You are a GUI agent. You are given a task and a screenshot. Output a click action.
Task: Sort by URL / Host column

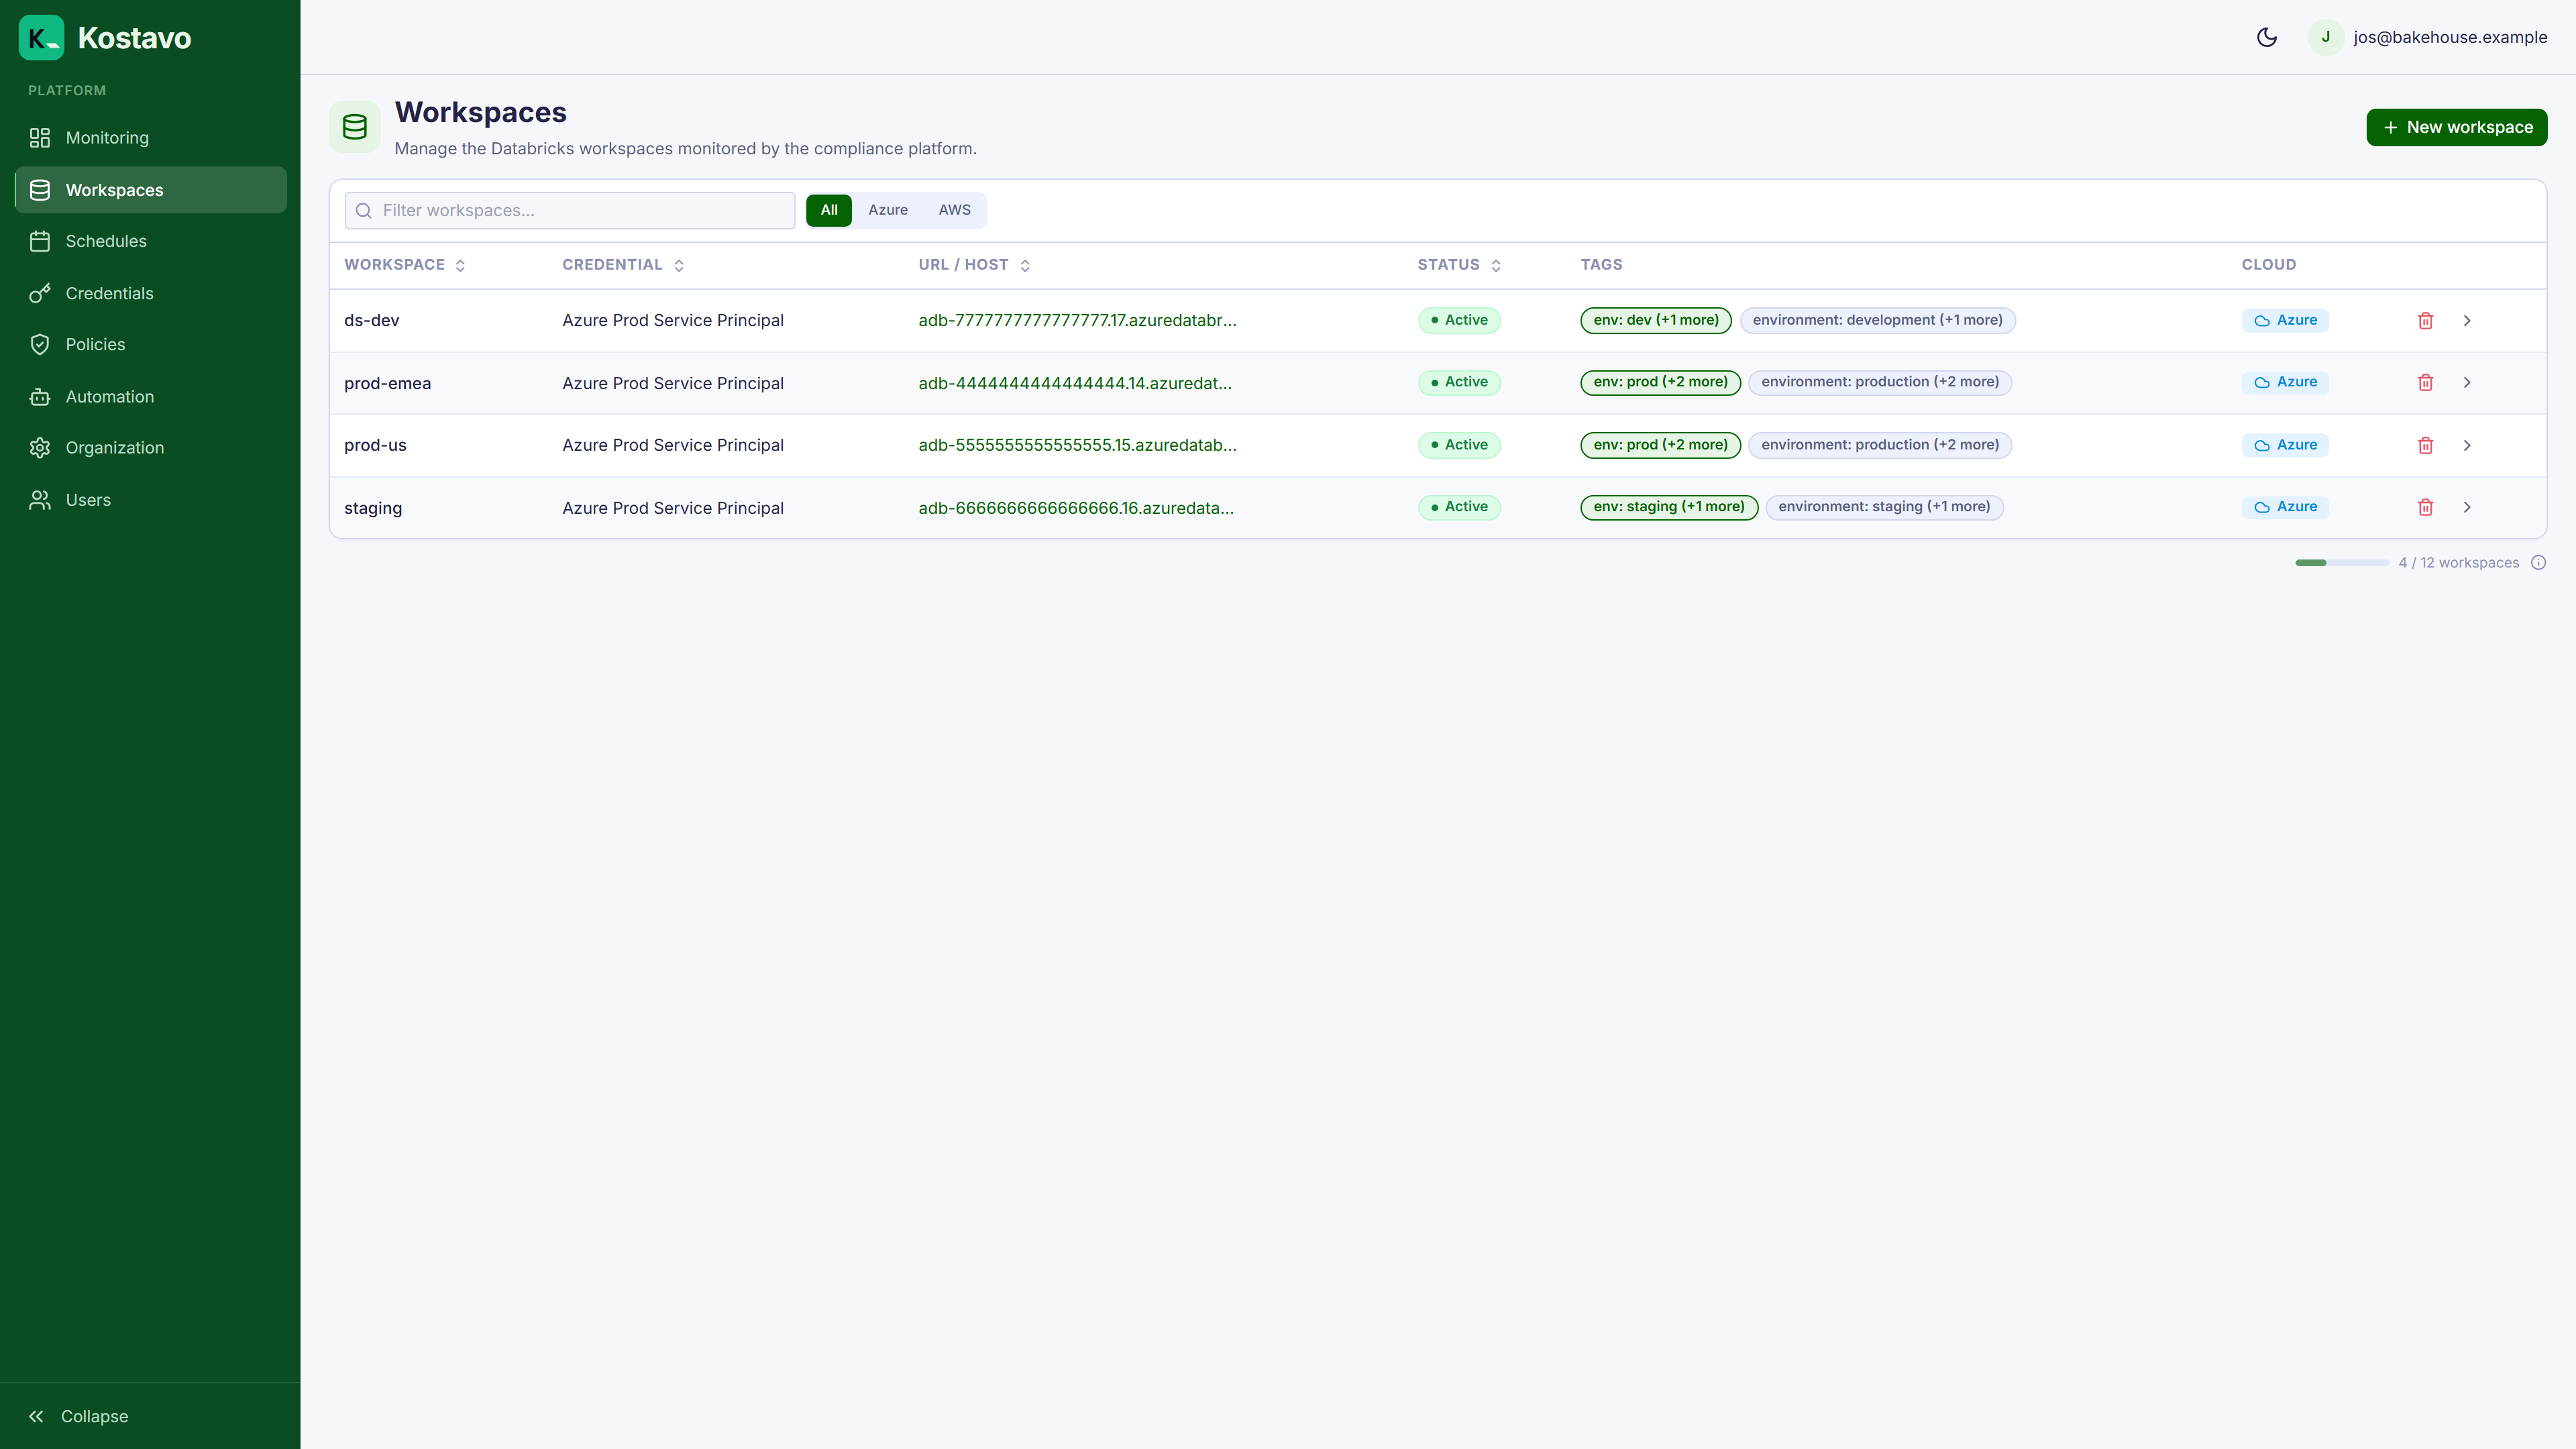point(974,265)
